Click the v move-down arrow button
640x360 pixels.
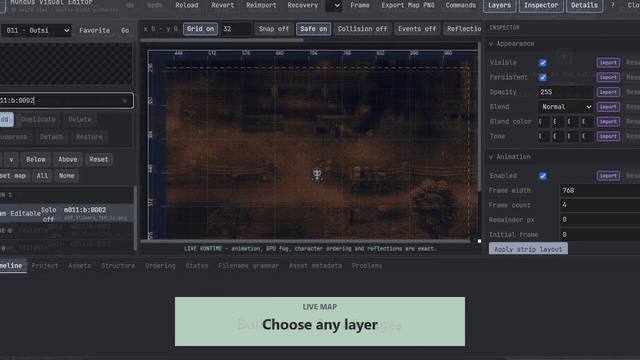[11, 160]
